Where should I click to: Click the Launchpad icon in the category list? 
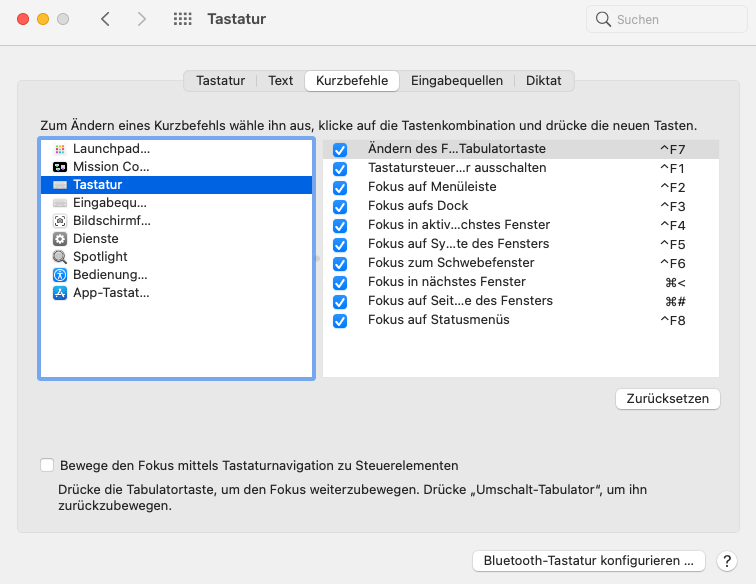pos(60,149)
